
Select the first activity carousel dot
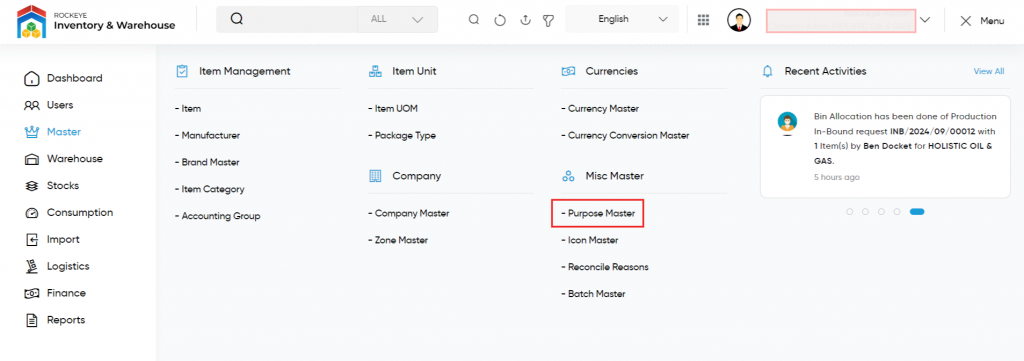click(850, 212)
